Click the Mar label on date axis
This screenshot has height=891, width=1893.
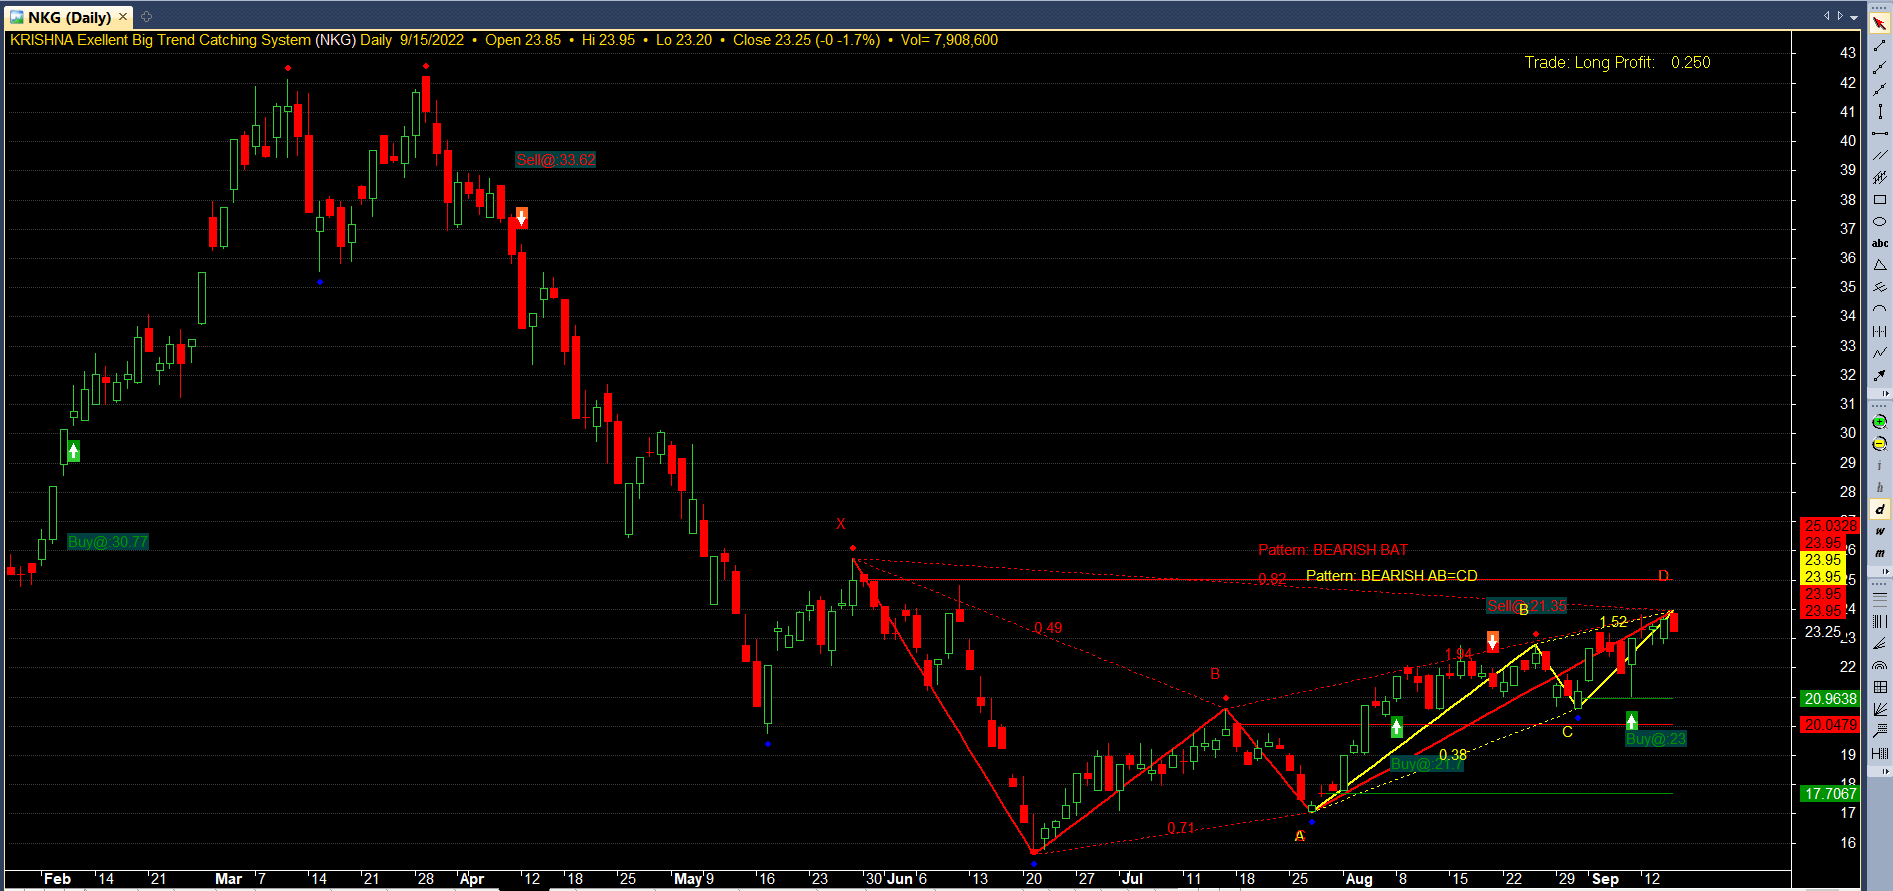click(x=228, y=879)
